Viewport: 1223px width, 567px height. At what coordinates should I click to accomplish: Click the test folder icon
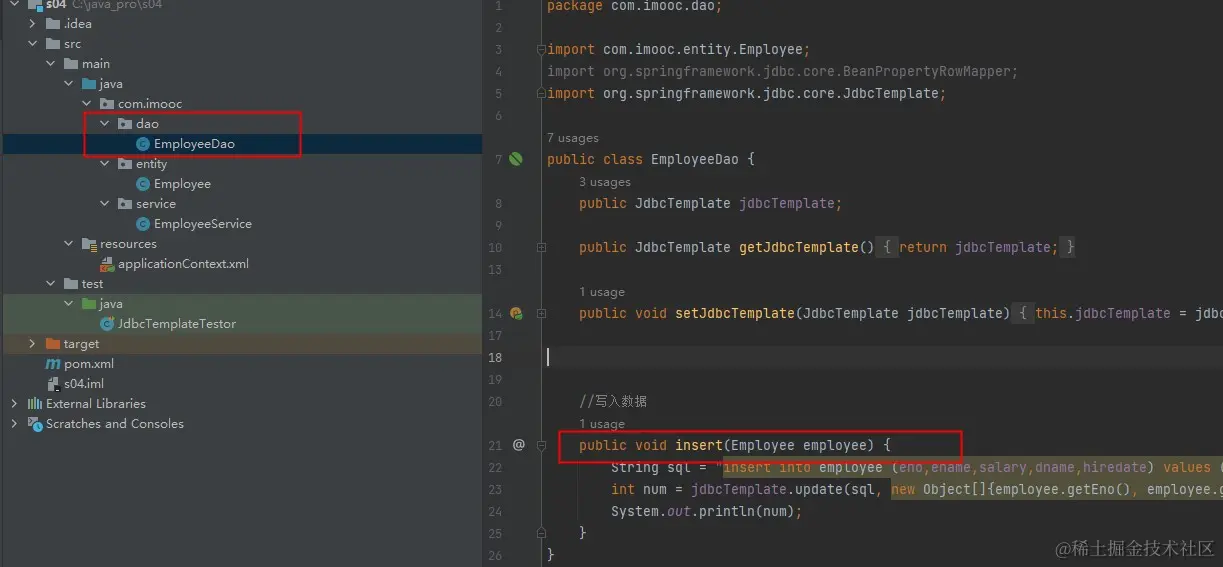[x=71, y=284]
